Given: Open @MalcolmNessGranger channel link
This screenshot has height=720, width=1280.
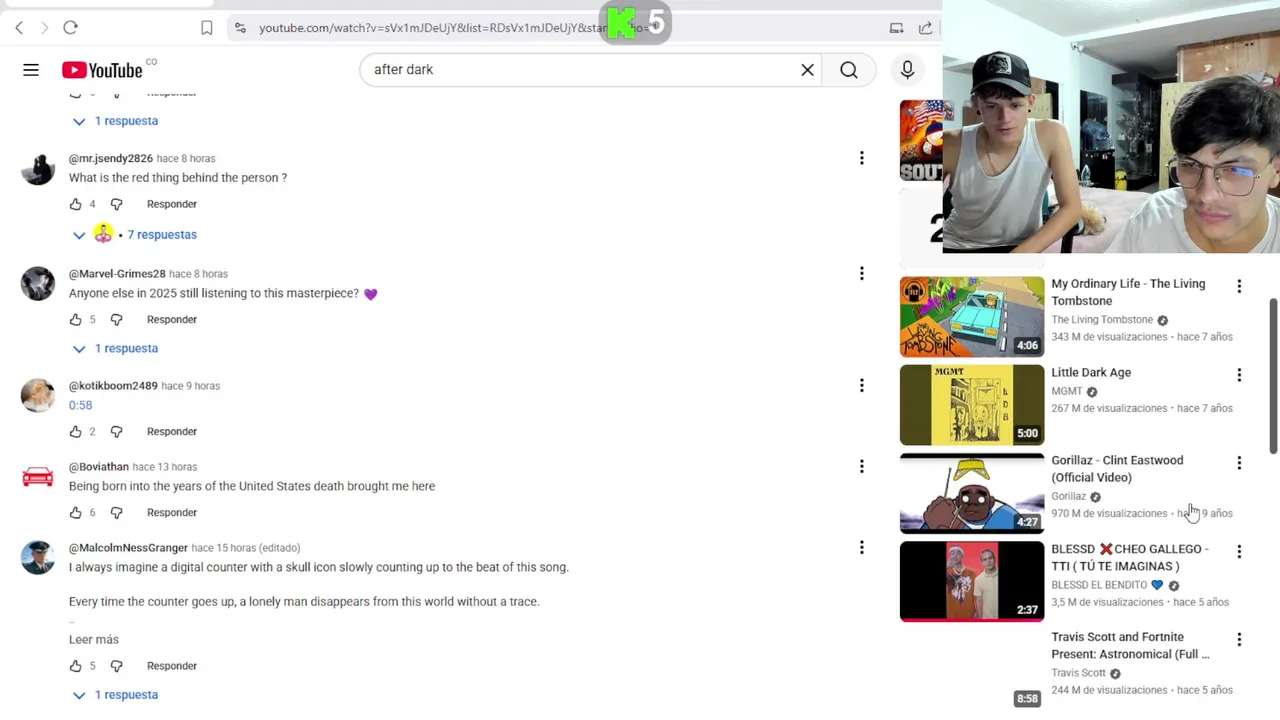Looking at the screenshot, I should (x=128, y=548).
